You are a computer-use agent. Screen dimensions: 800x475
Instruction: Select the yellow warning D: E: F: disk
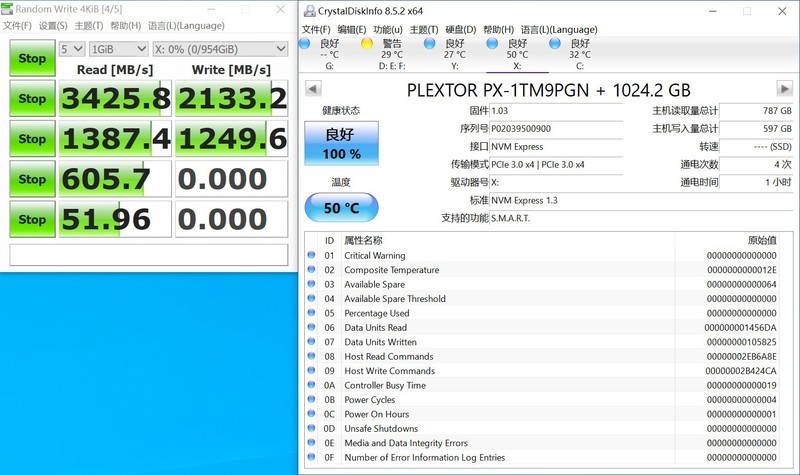(x=367, y=44)
